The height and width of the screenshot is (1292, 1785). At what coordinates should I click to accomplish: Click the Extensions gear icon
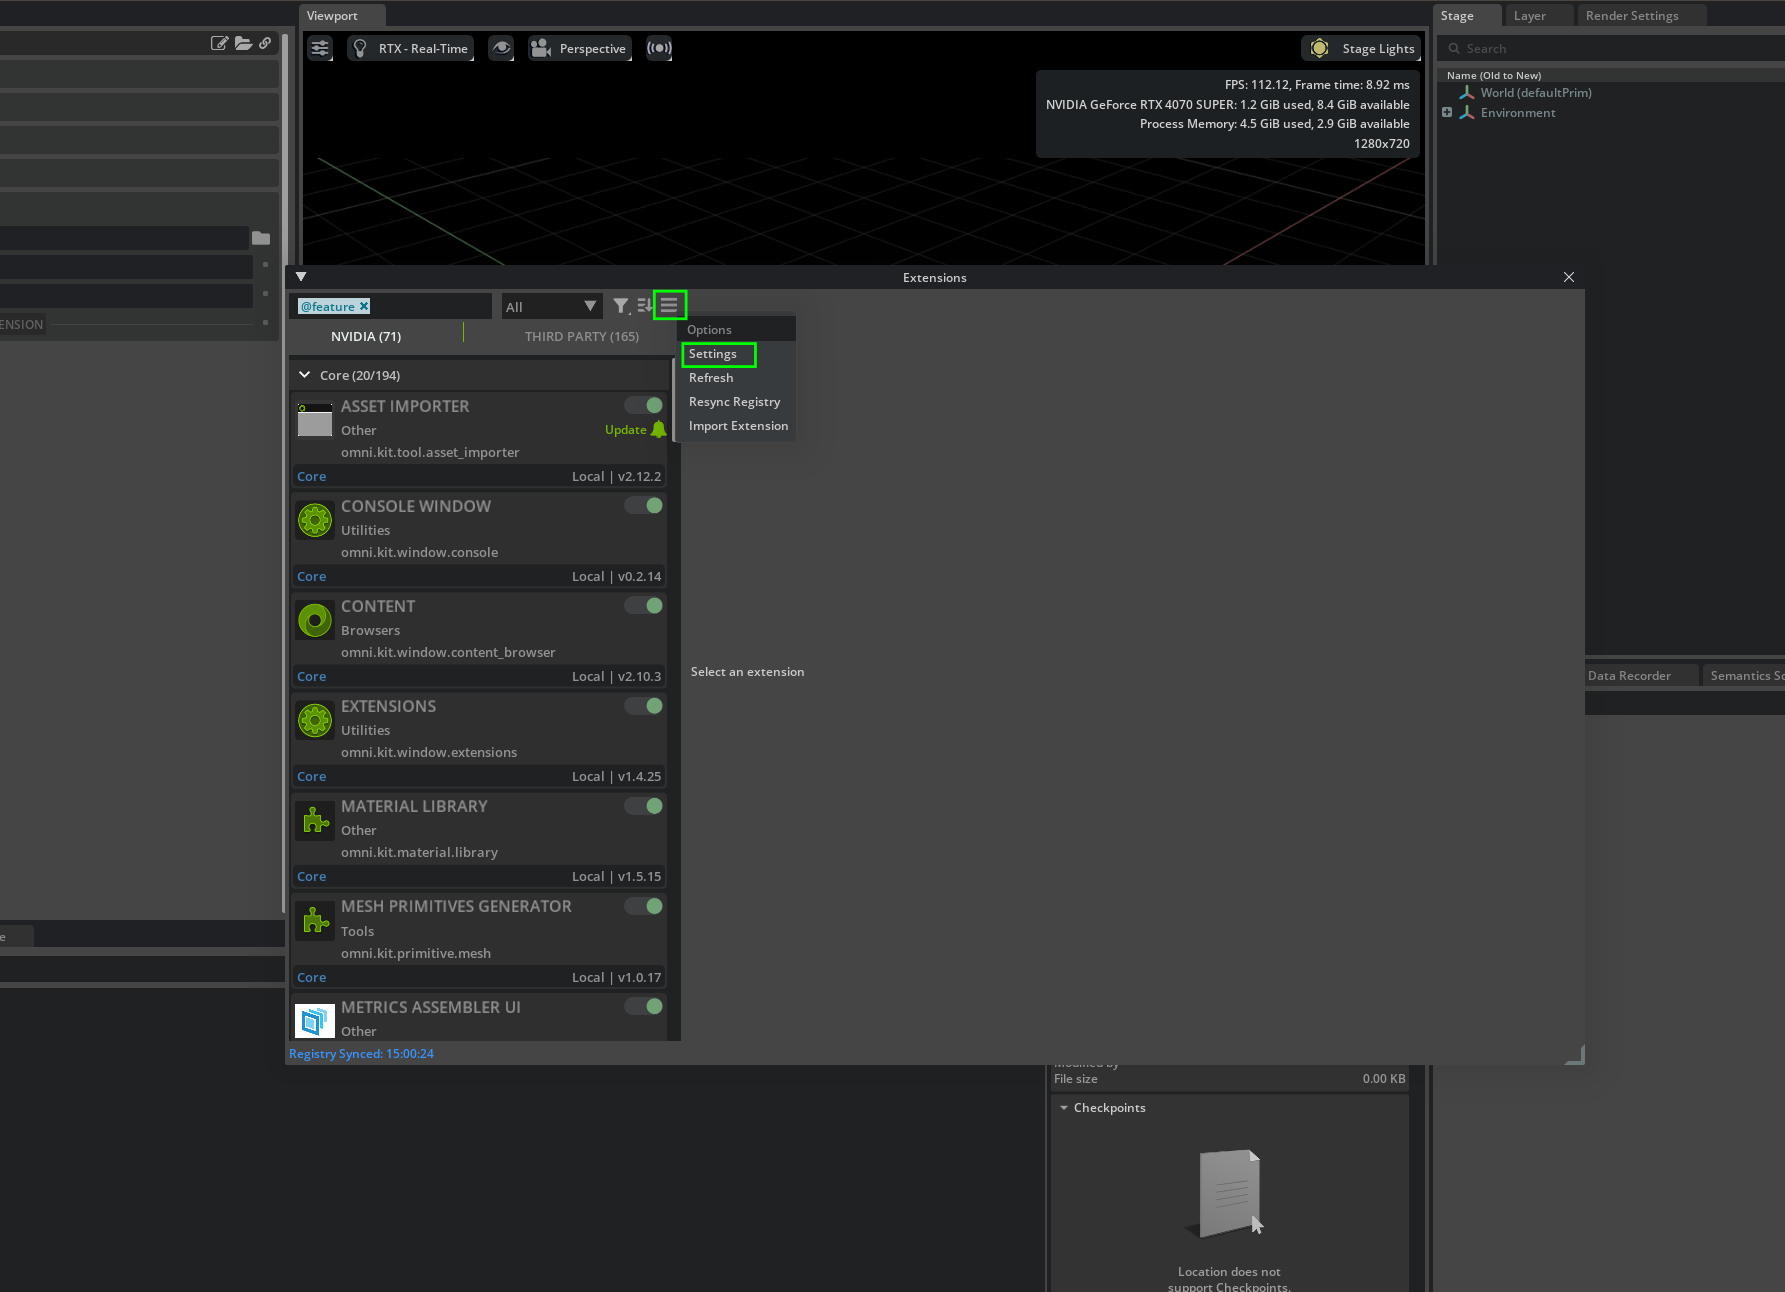coord(315,720)
